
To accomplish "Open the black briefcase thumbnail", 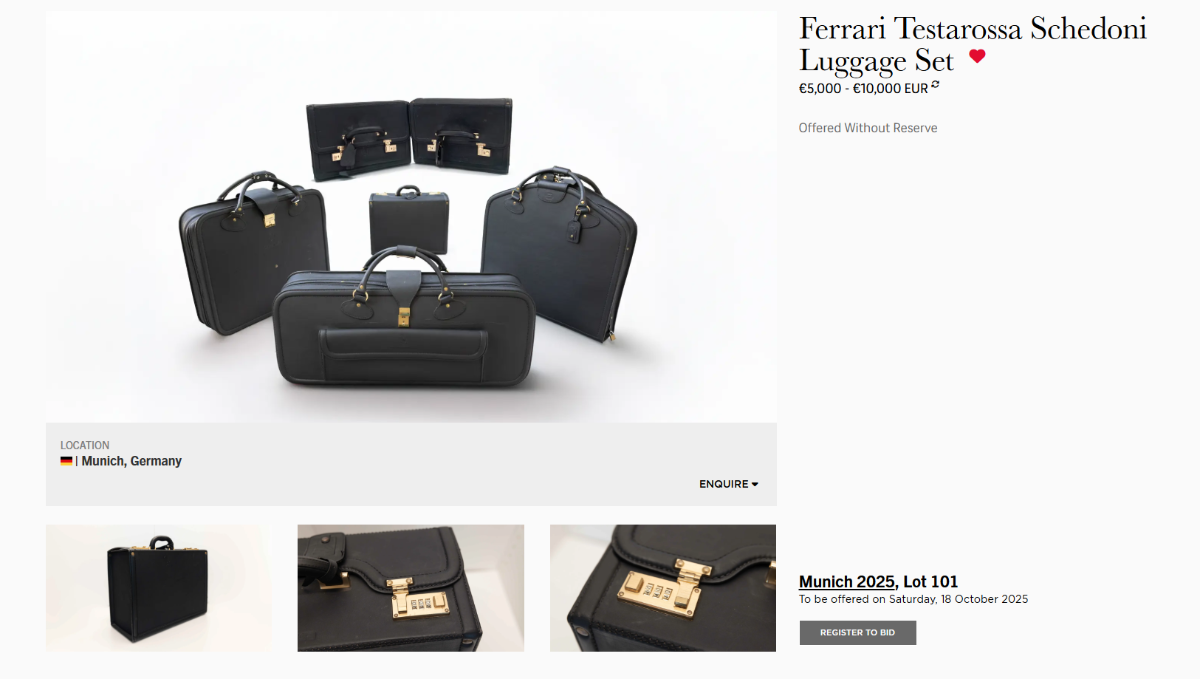I will (x=159, y=588).
